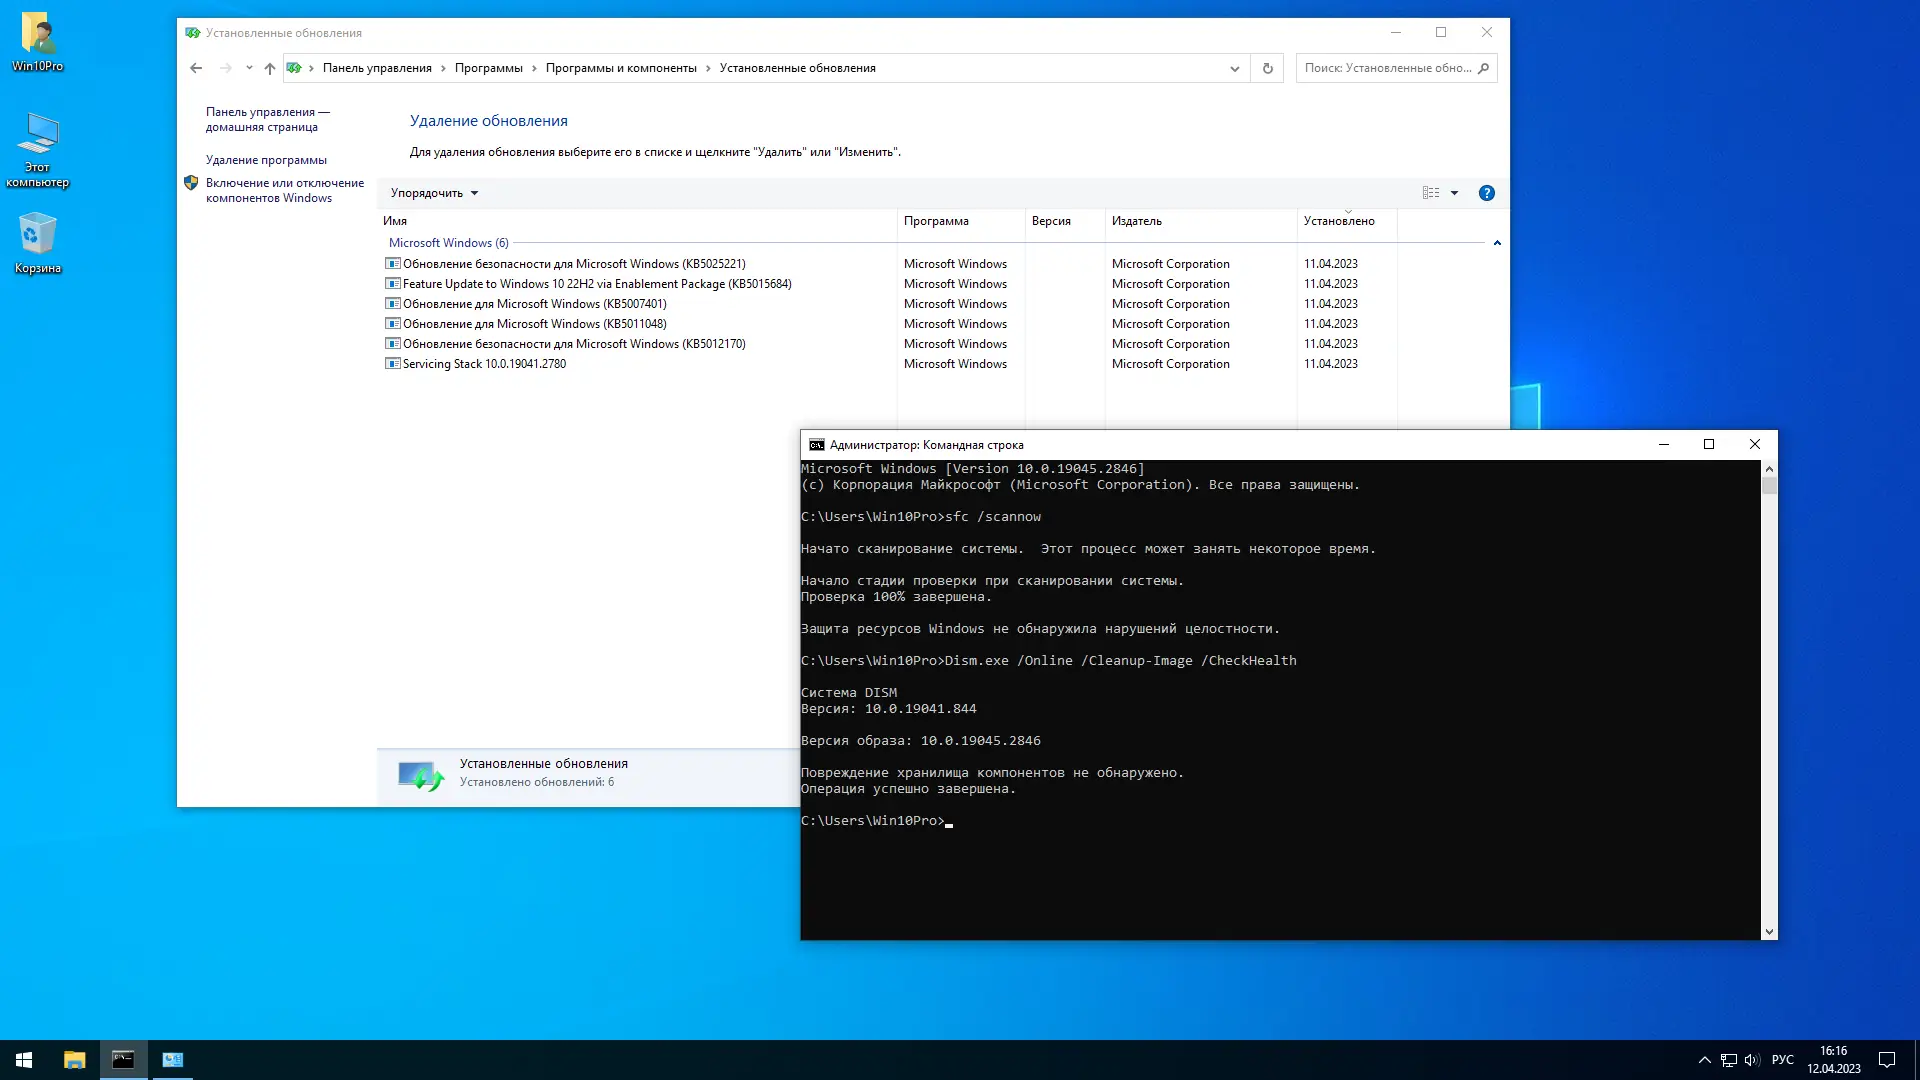The height and width of the screenshot is (1080, 1920).
Task: Show hidden system tray icons chevron
Action: pos(1704,1060)
